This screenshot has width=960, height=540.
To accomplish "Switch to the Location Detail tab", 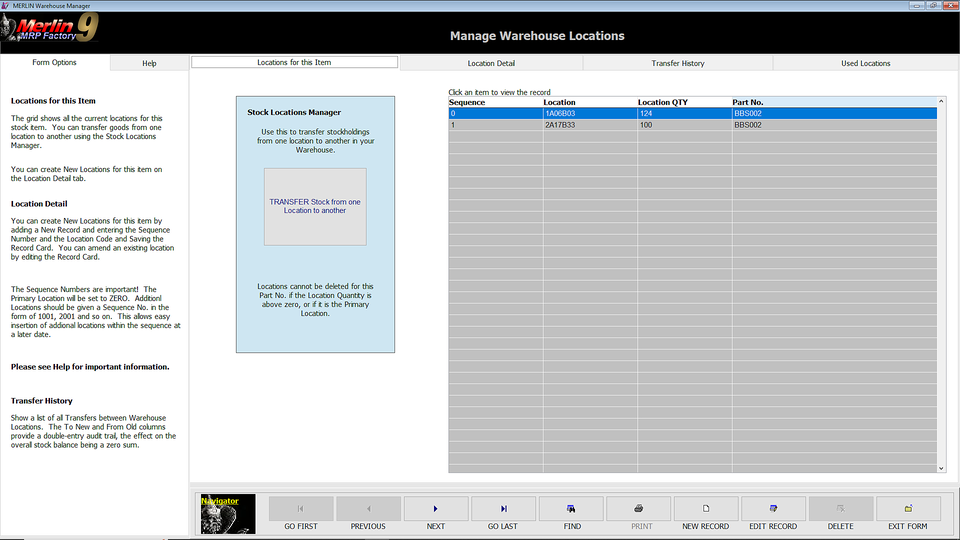I will pyautogui.click(x=491, y=63).
